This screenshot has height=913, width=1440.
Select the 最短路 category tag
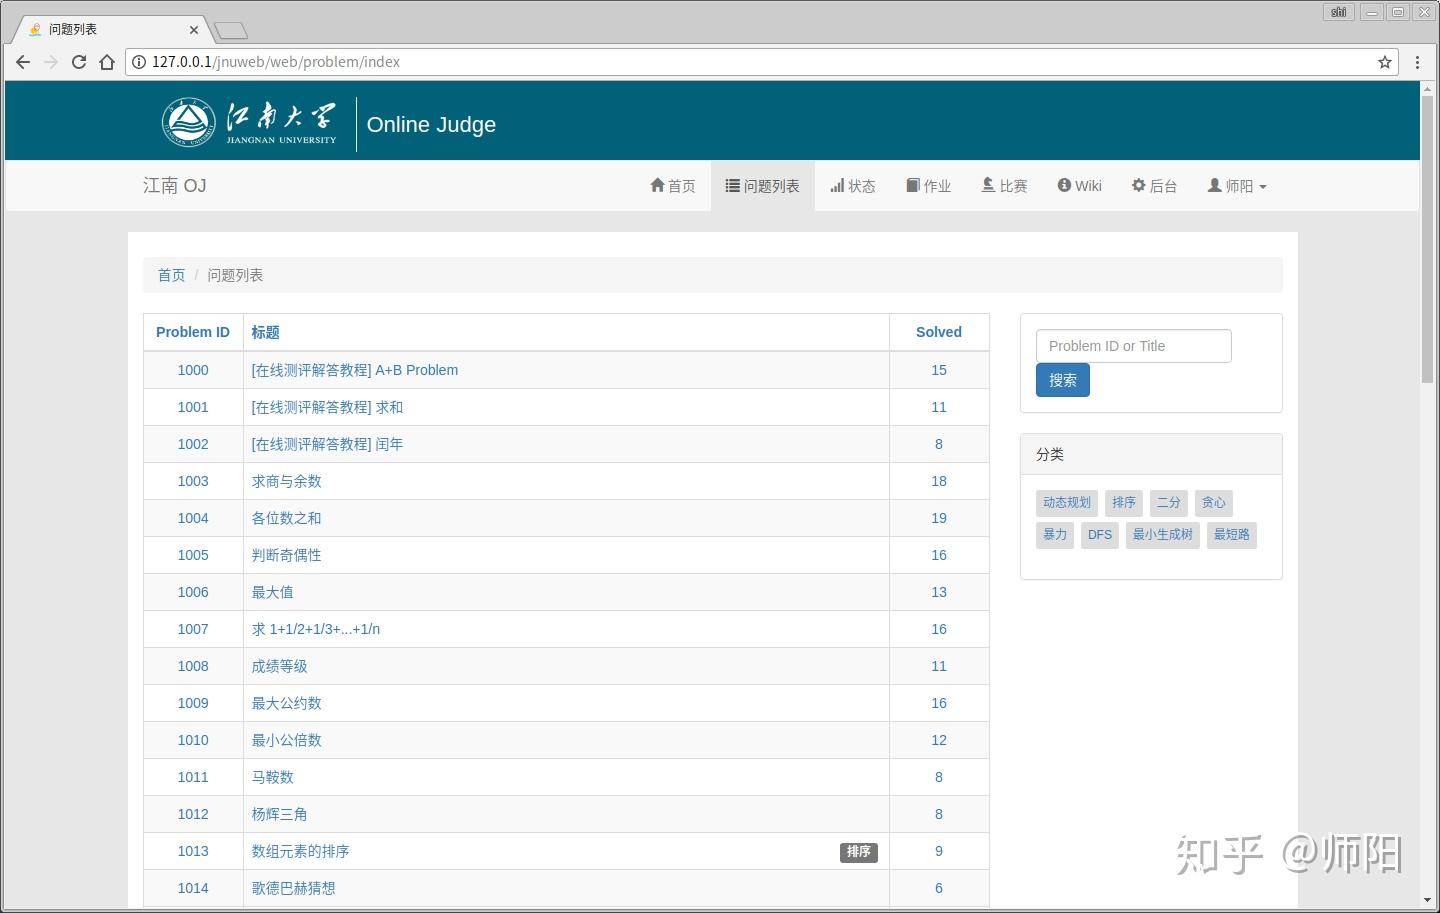(1232, 535)
